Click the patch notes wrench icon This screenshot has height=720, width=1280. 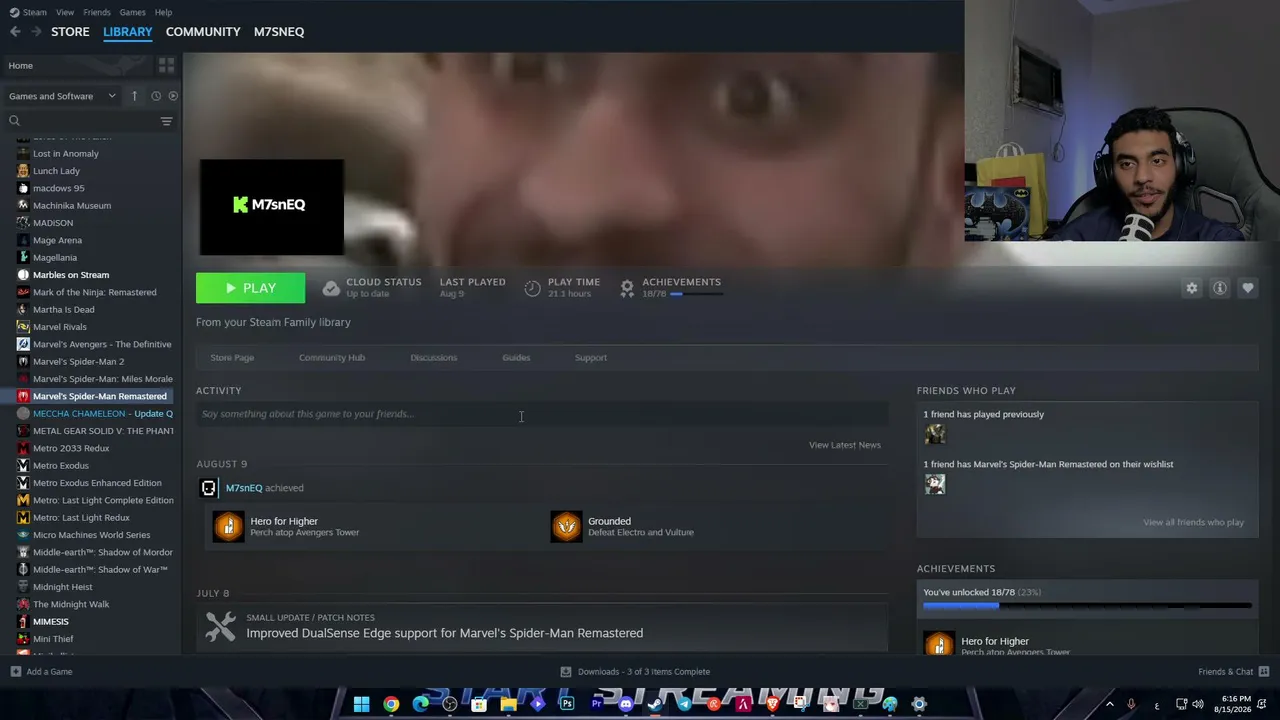pos(220,626)
